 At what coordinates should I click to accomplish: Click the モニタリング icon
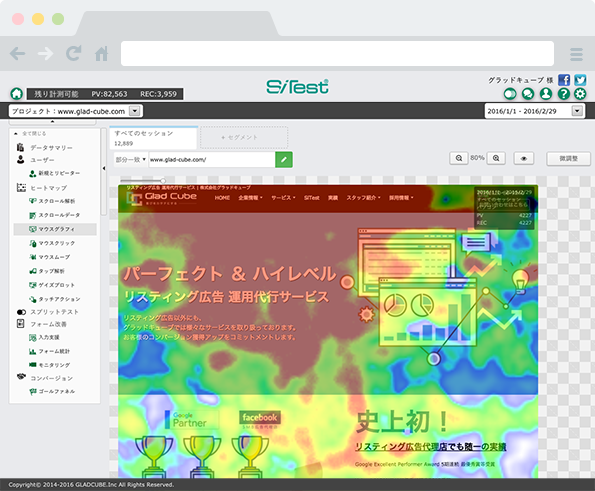coord(33,365)
